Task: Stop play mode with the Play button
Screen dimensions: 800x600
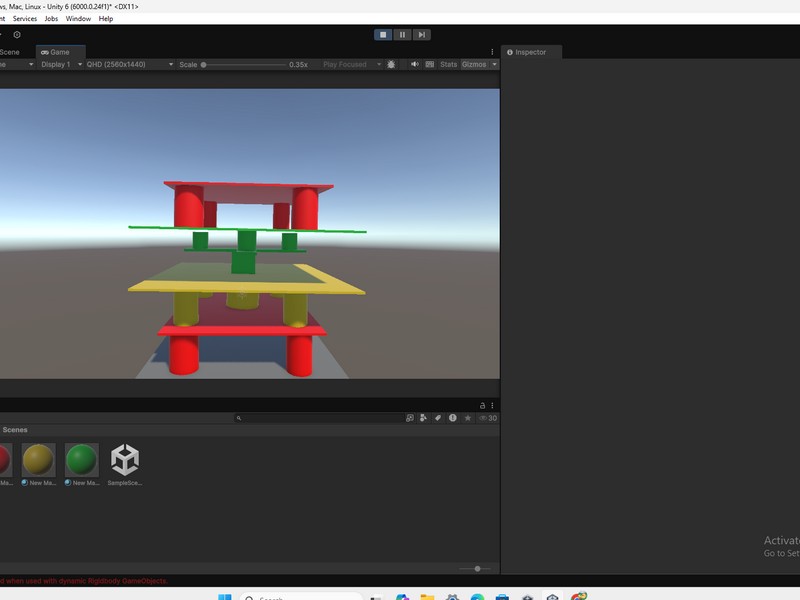Action: tap(383, 34)
